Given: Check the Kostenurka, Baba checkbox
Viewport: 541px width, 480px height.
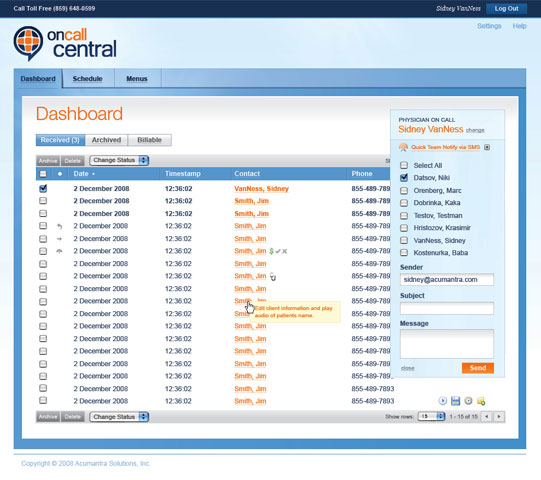Looking at the screenshot, I should tap(404, 253).
